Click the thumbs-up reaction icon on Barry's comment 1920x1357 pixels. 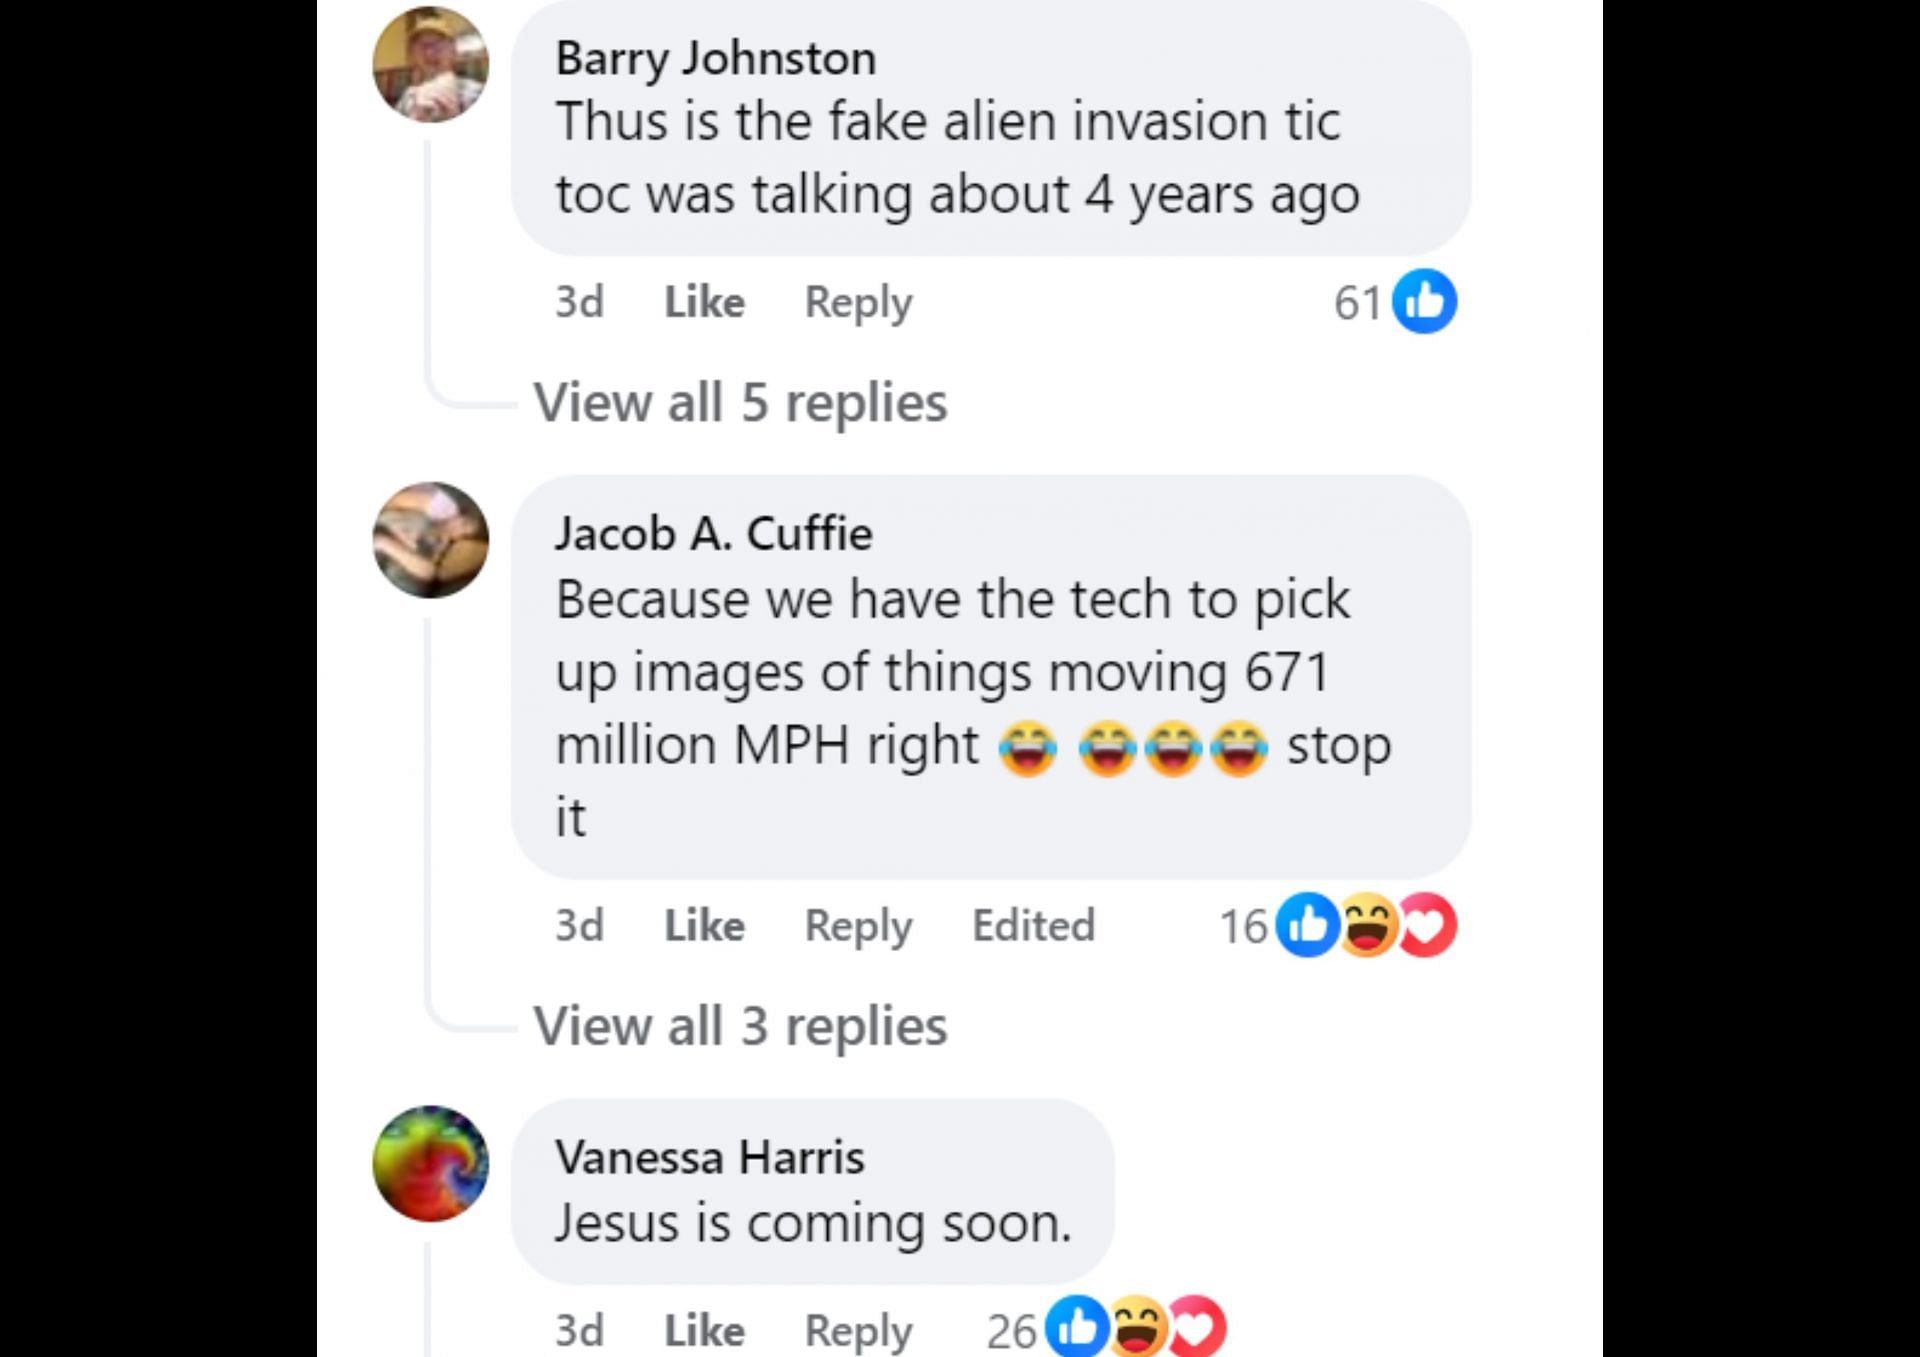1424,301
